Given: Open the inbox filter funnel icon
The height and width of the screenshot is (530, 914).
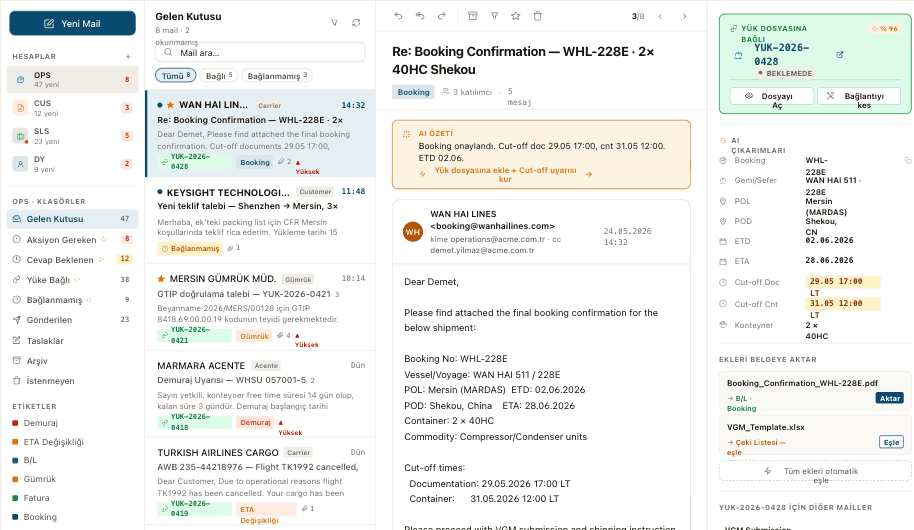Looking at the screenshot, I should tap(335, 23).
